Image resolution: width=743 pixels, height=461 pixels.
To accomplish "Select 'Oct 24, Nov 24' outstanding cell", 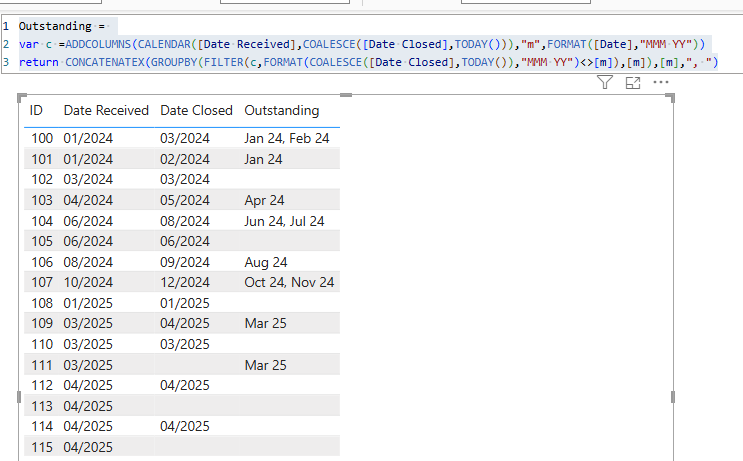I will pos(289,282).
